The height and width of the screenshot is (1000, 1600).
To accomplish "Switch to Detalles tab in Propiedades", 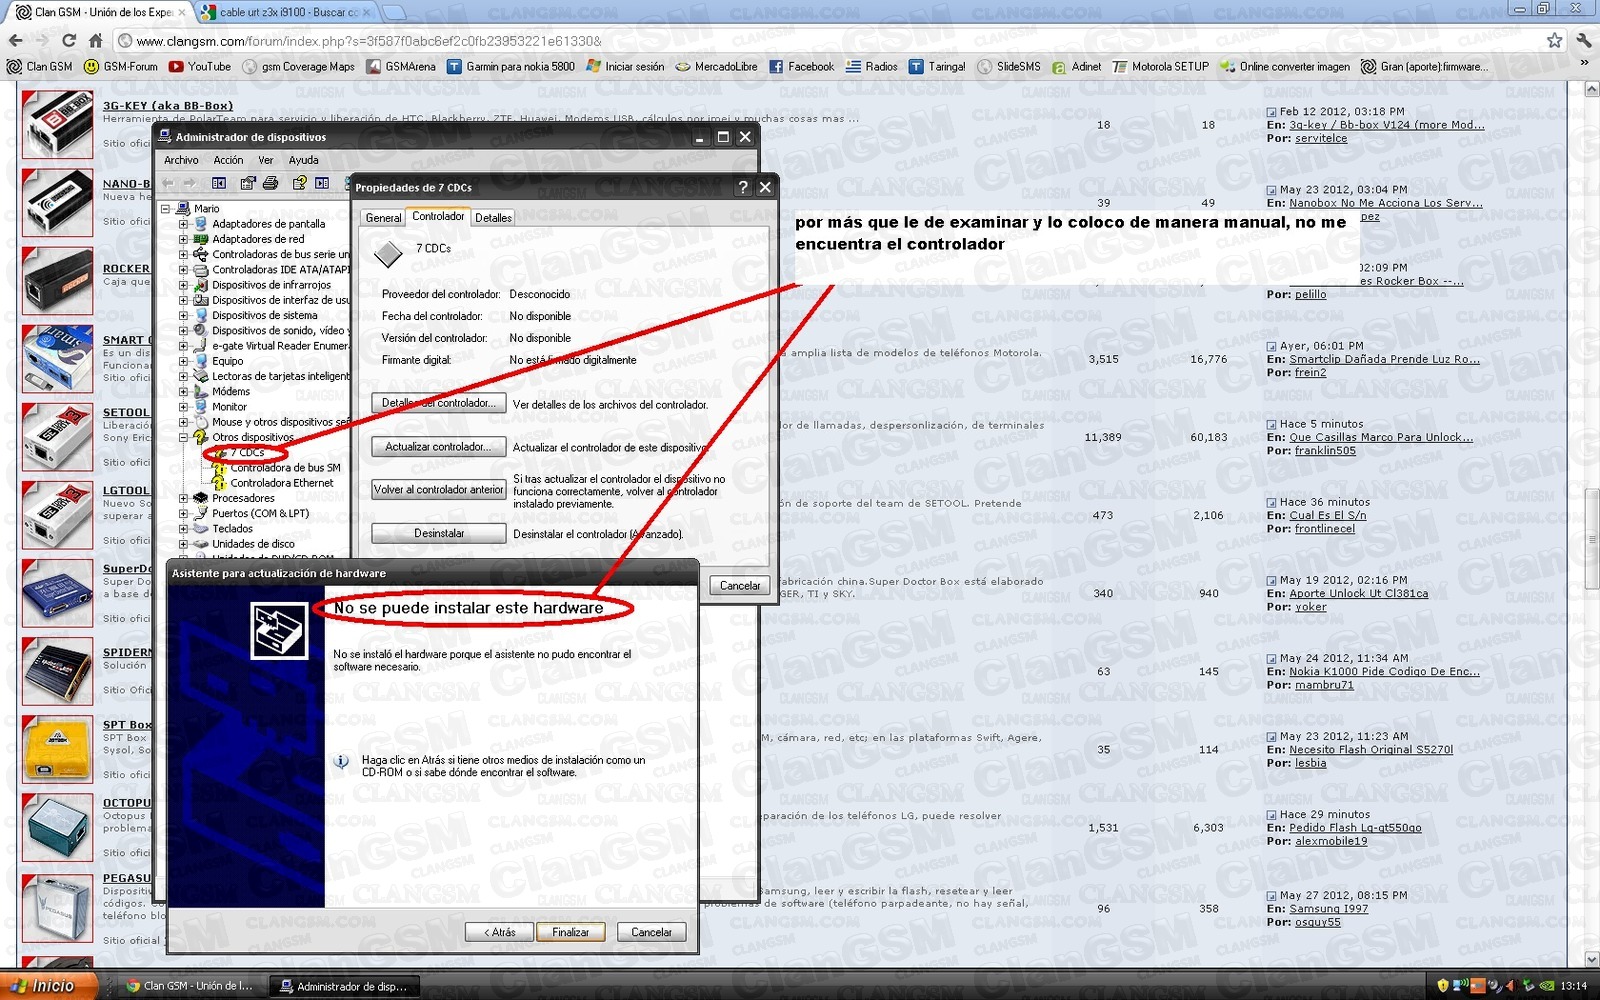I will coord(493,218).
